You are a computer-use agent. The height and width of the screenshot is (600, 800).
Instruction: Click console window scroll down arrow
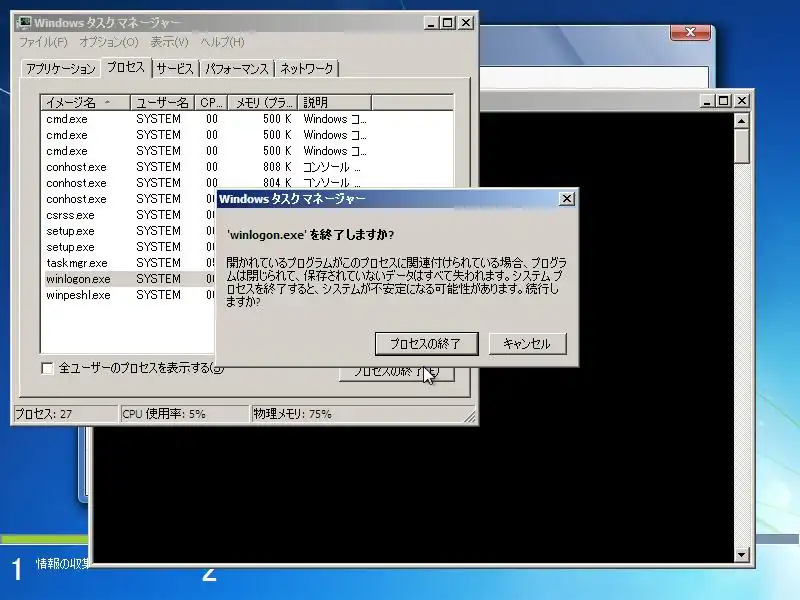(x=741, y=555)
